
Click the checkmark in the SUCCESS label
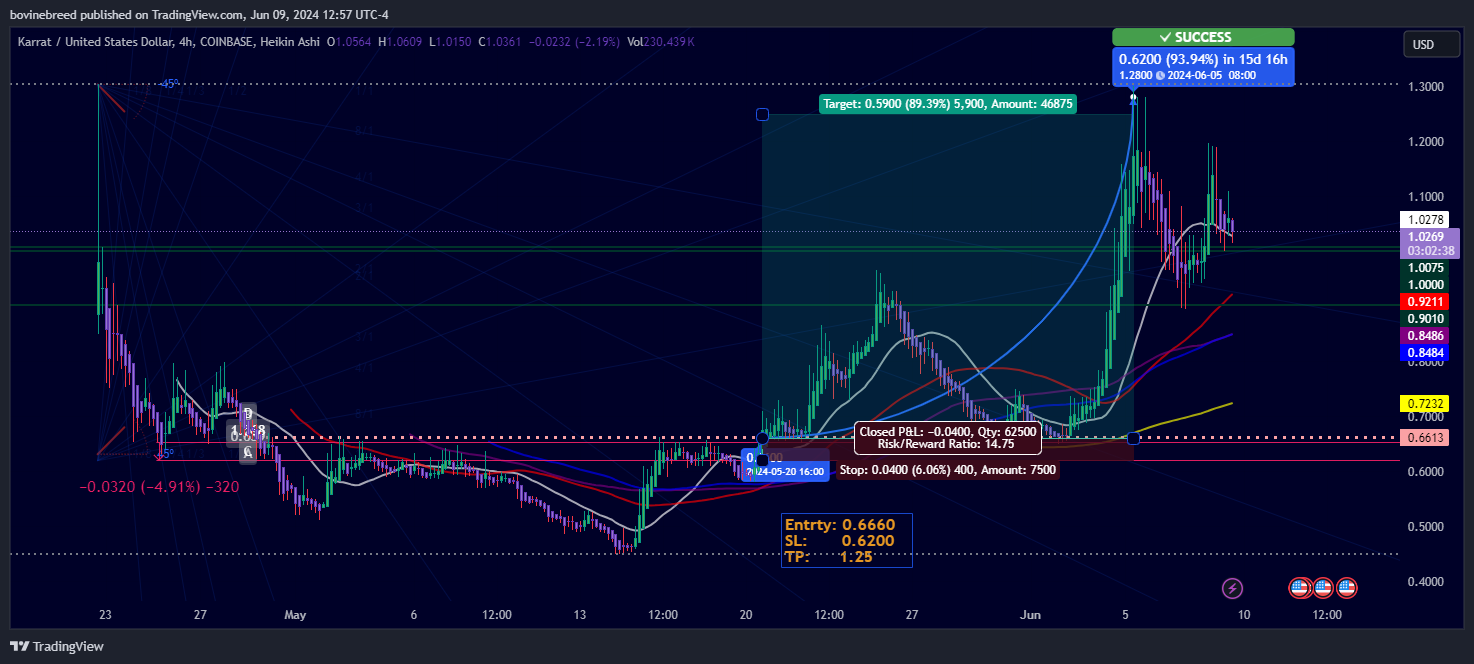pyautogui.click(x=1165, y=37)
